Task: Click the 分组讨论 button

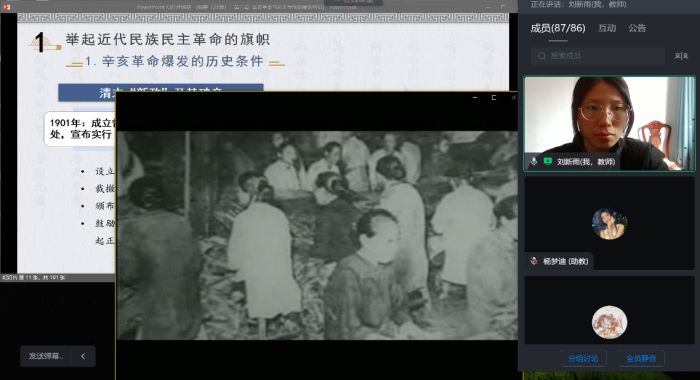Action: (583, 359)
